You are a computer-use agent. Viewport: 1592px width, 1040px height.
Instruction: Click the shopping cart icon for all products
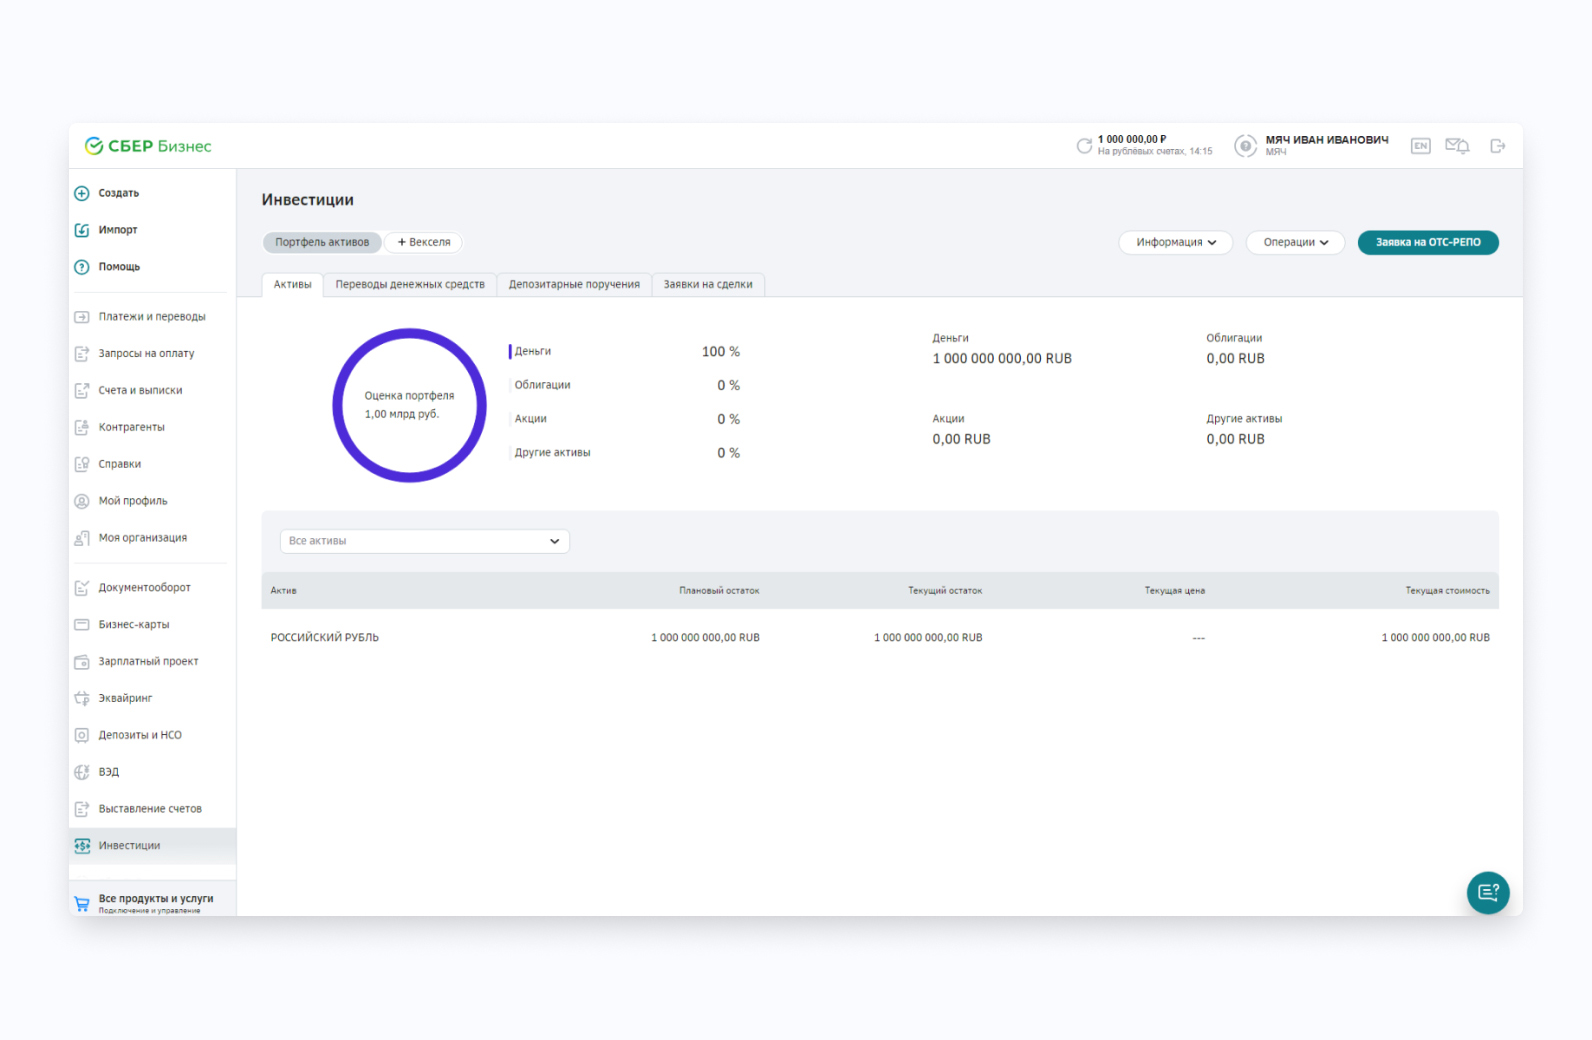(82, 904)
